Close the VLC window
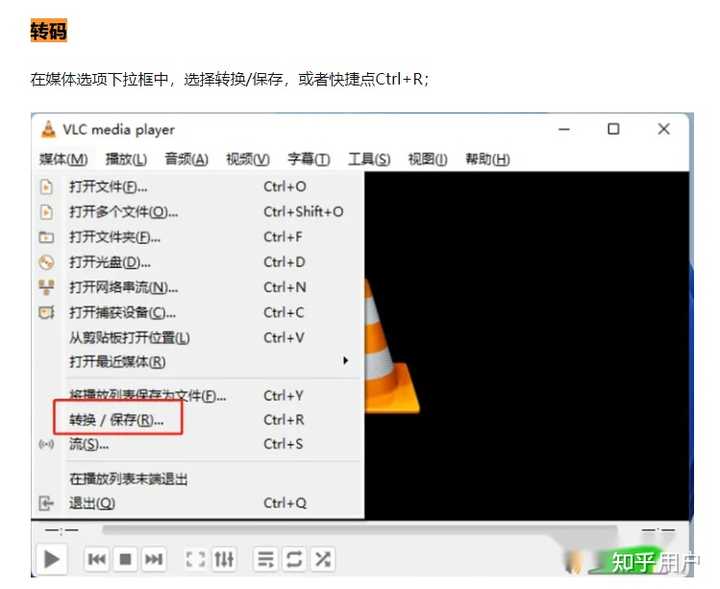Viewport: 720px width, 589px height. pyautogui.click(x=664, y=129)
